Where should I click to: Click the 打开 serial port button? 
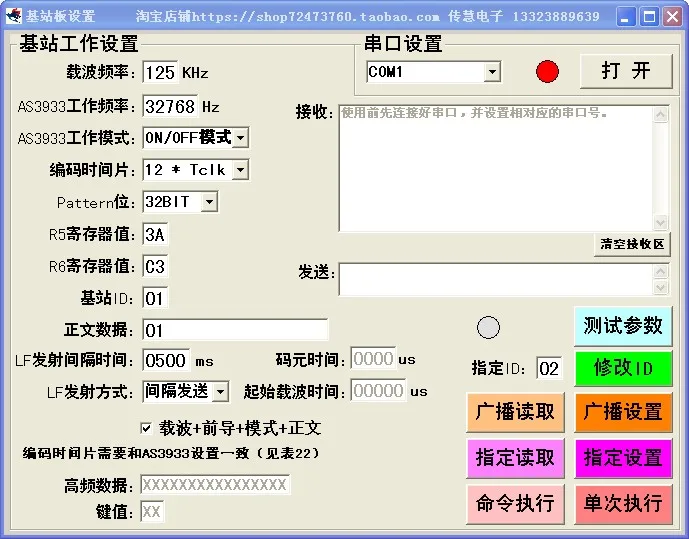[626, 71]
